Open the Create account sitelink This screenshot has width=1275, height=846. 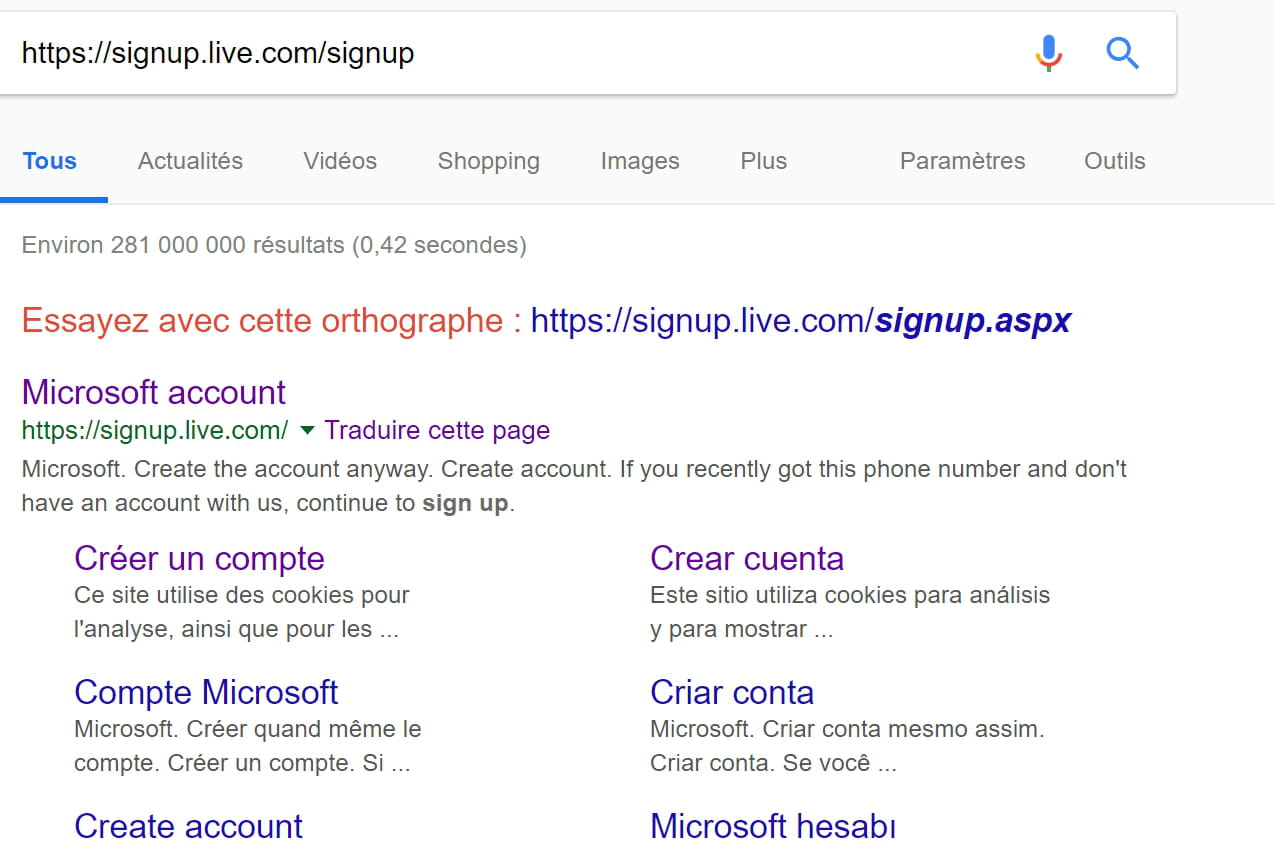coord(188,826)
